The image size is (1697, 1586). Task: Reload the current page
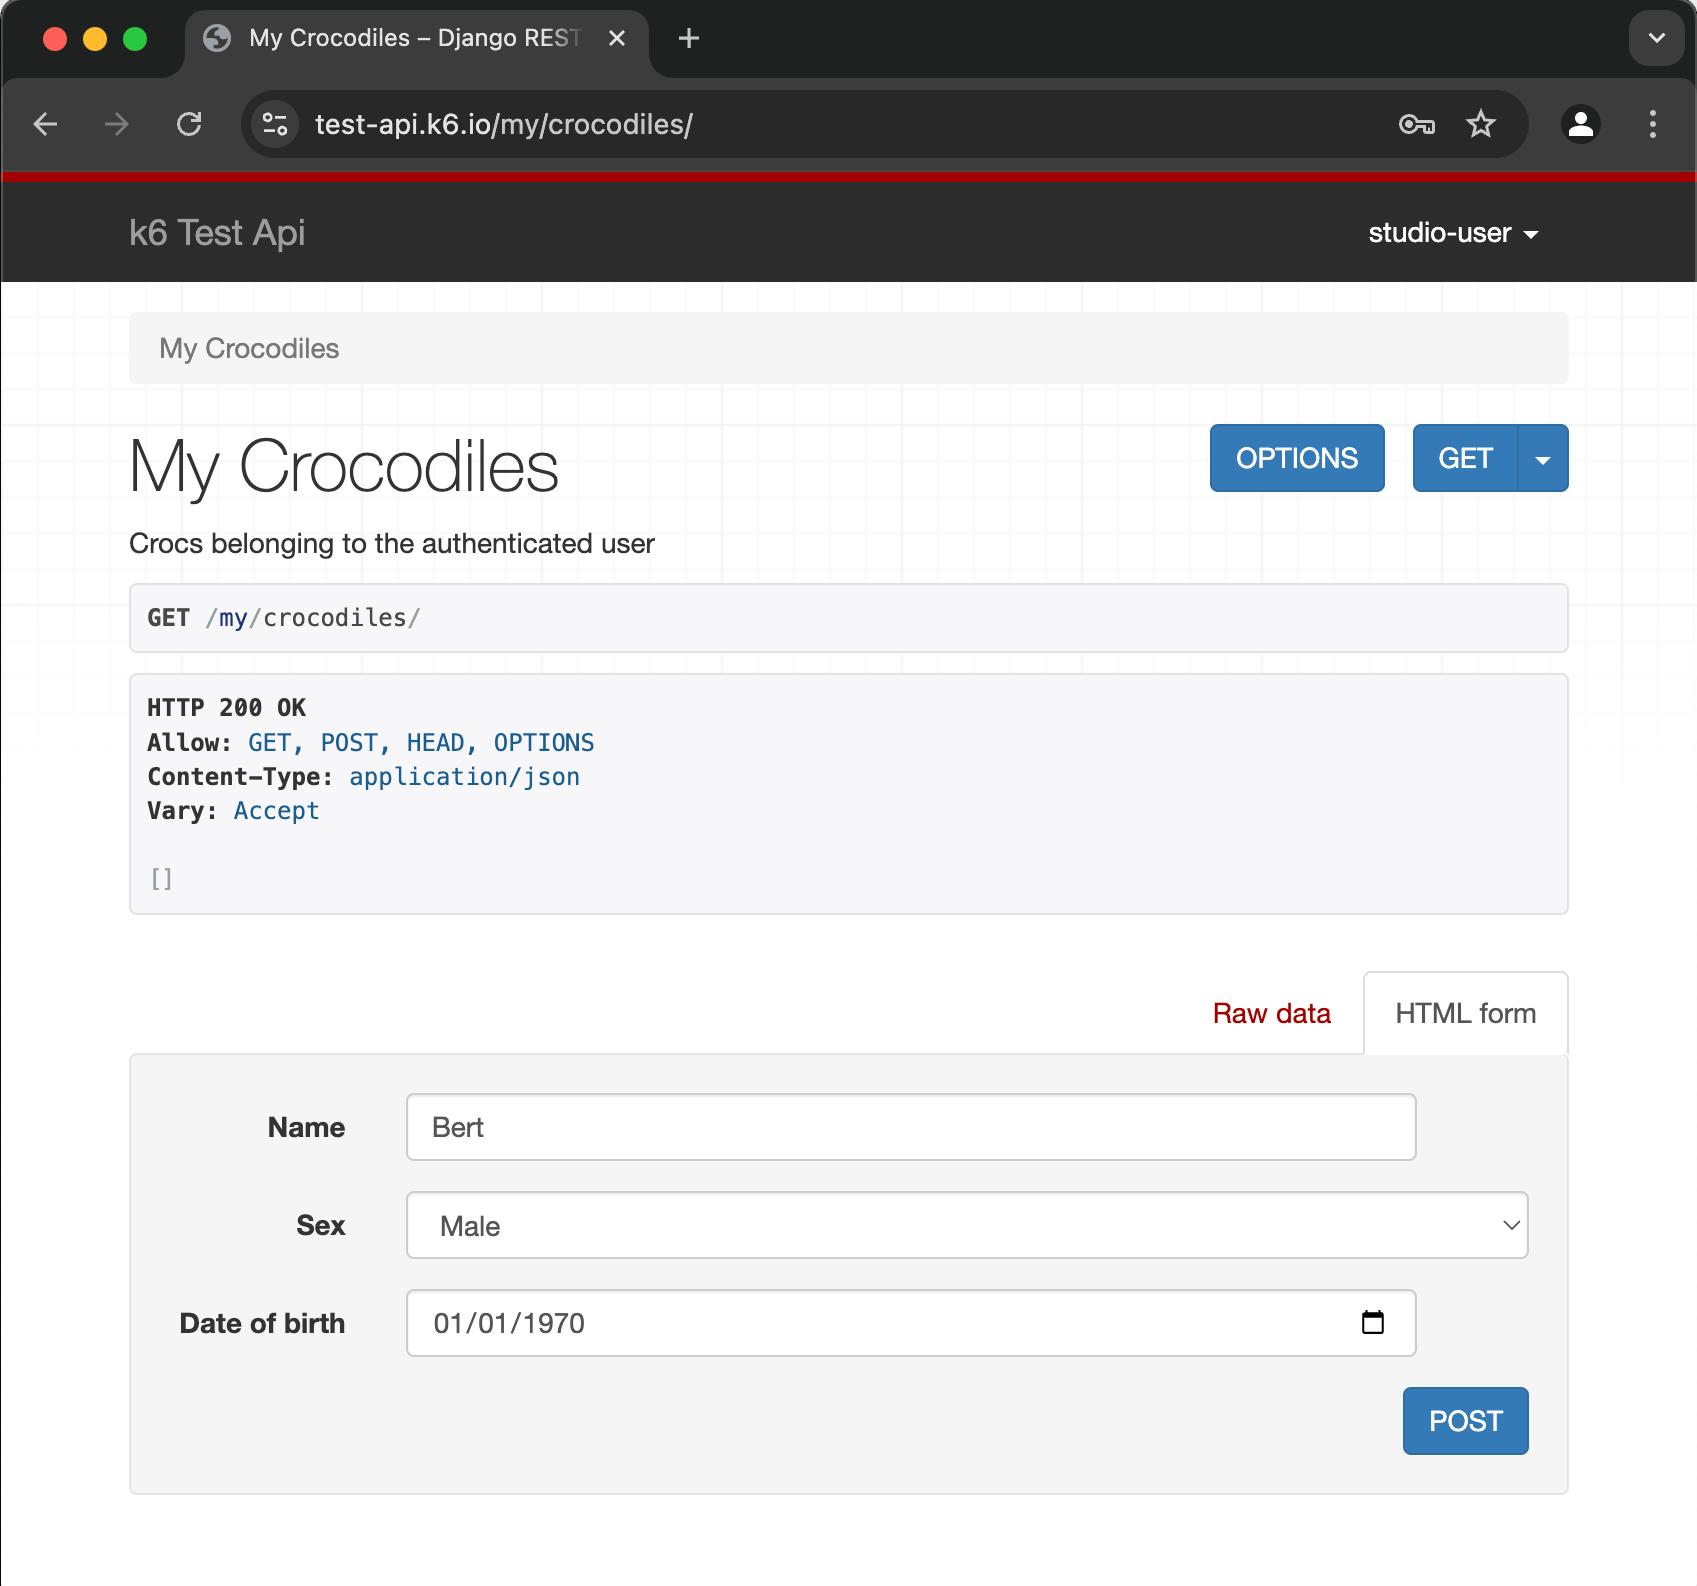pyautogui.click(x=189, y=124)
